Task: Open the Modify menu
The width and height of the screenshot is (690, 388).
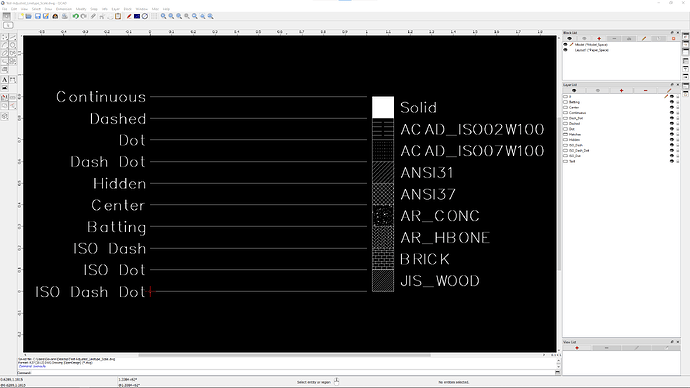Action: coord(81,9)
